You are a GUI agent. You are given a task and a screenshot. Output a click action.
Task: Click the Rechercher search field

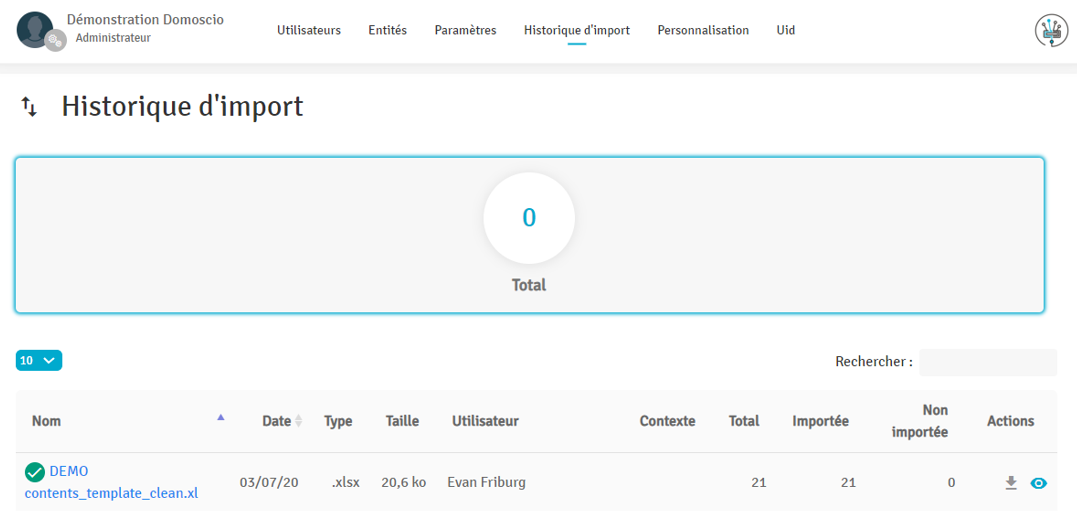987,362
